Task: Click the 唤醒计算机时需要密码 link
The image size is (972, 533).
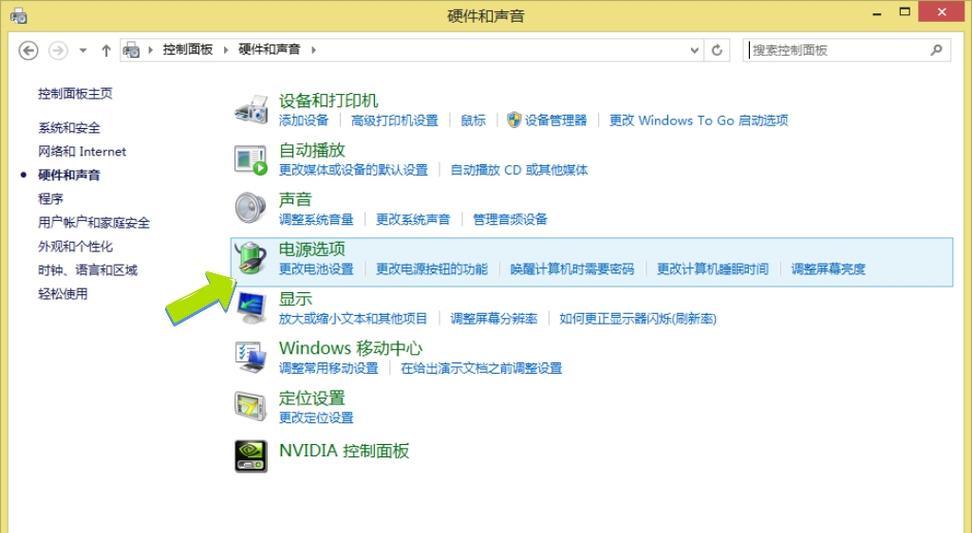Action: pos(572,269)
